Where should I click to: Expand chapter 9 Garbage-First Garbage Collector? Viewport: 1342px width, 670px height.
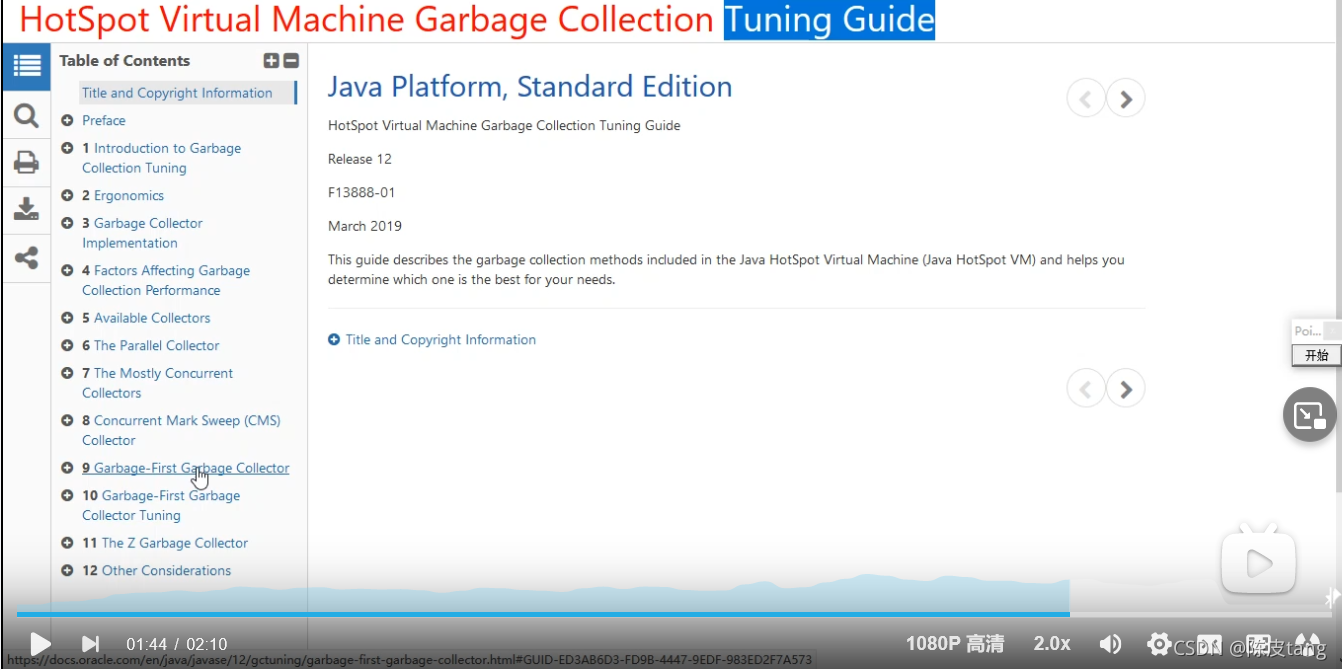(67, 468)
